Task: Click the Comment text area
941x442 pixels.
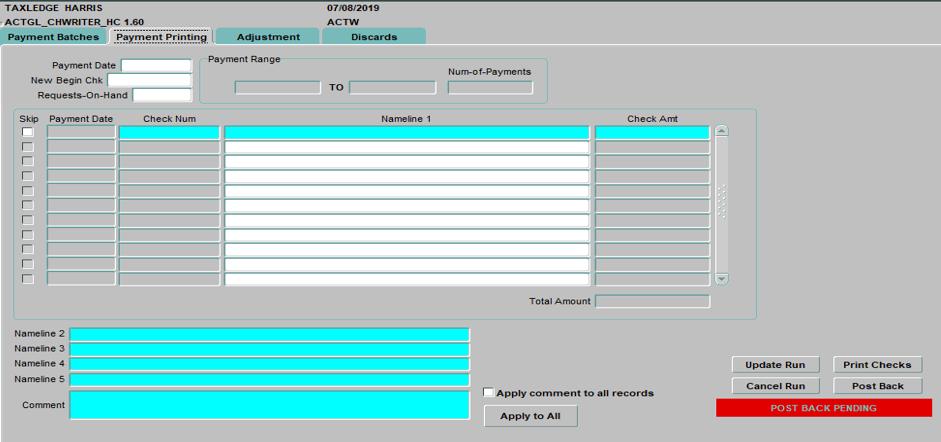Action: point(269,405)
